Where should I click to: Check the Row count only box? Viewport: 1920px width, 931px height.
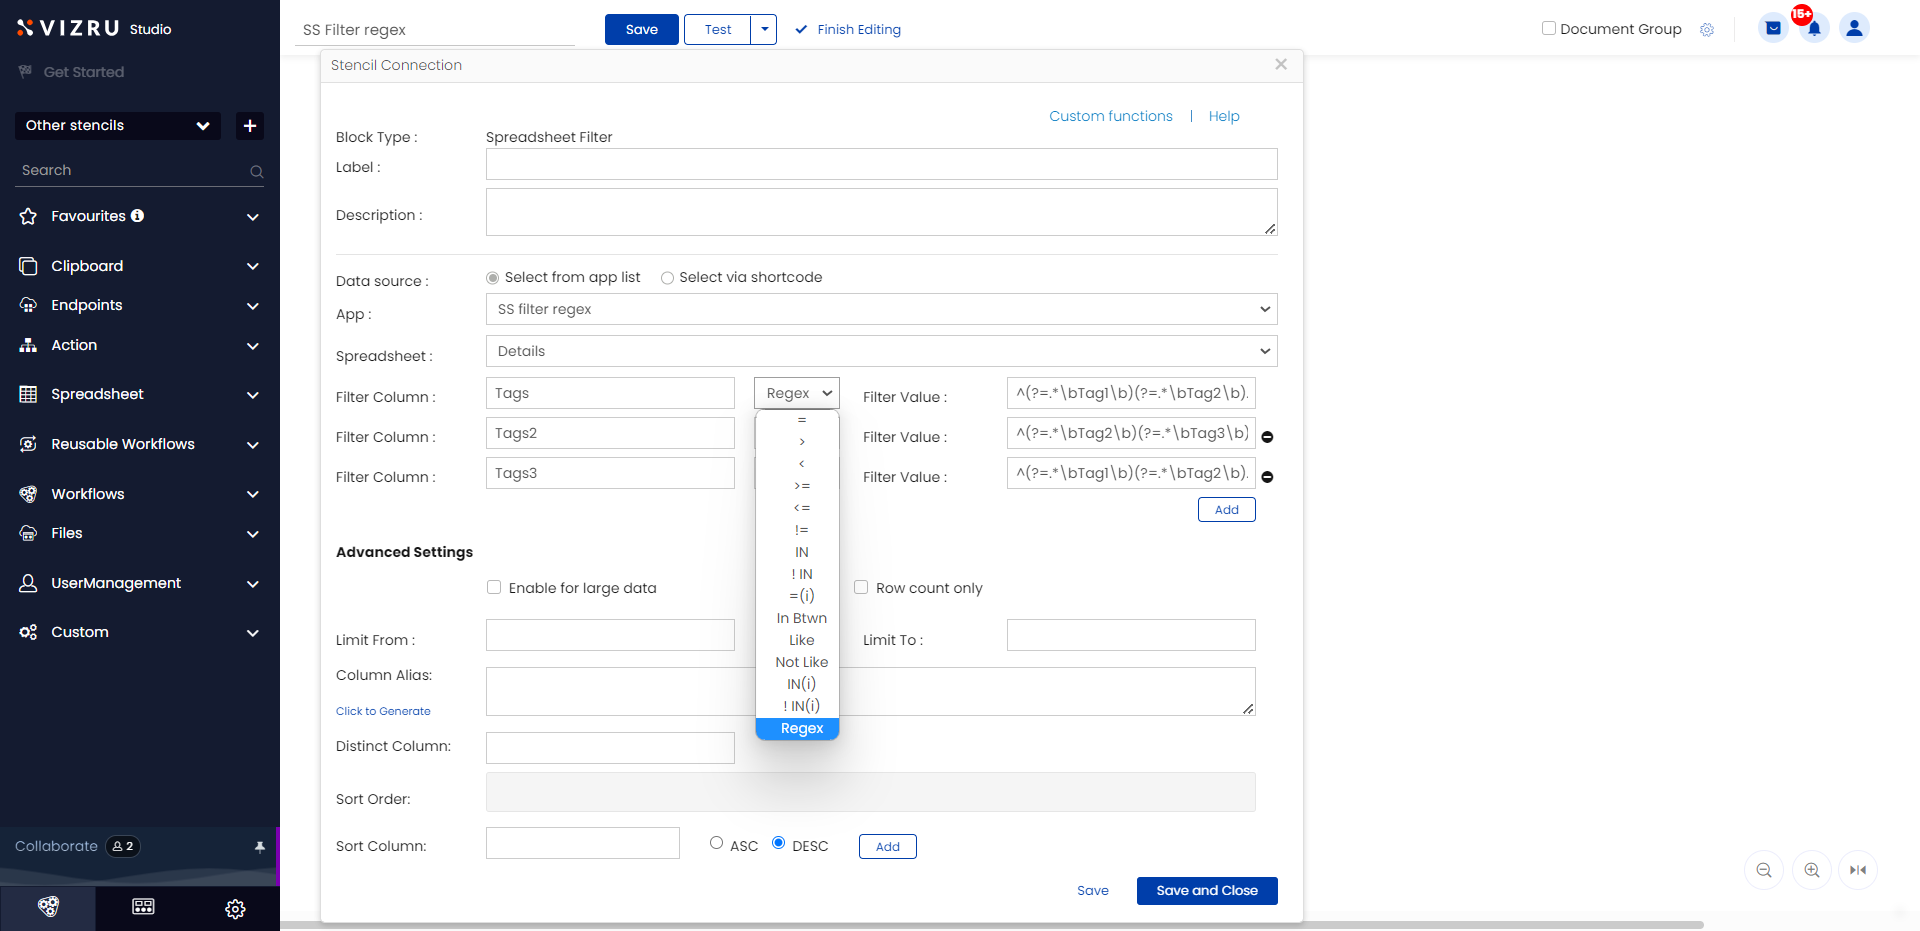click(861, 587)
